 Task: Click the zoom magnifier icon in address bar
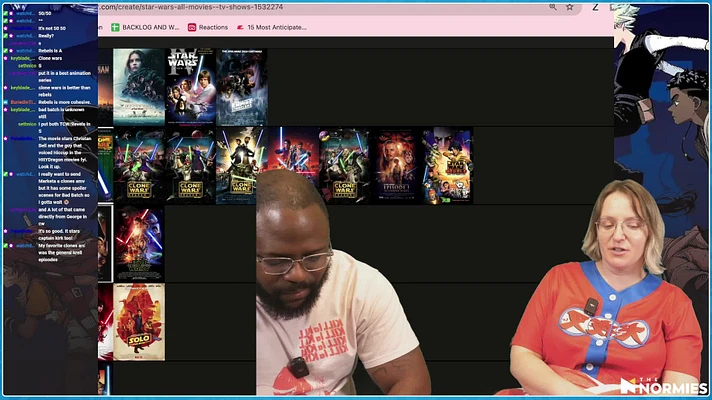click(x=553, y=7)
